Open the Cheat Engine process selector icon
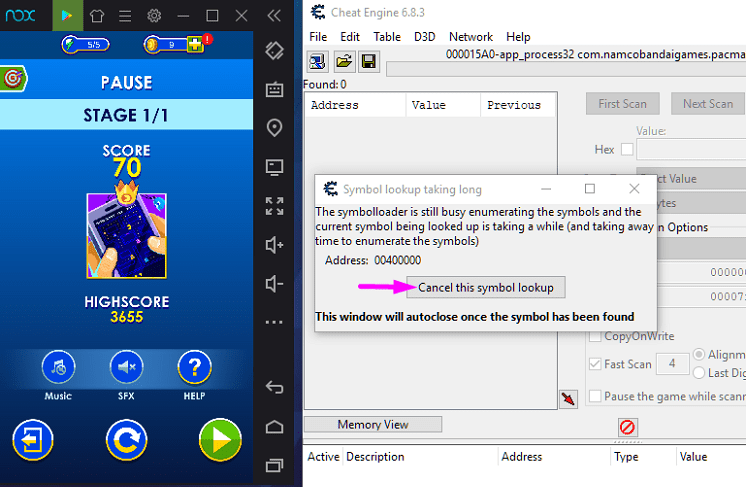This screenshot has width=746, height=487. coord(317,61)
